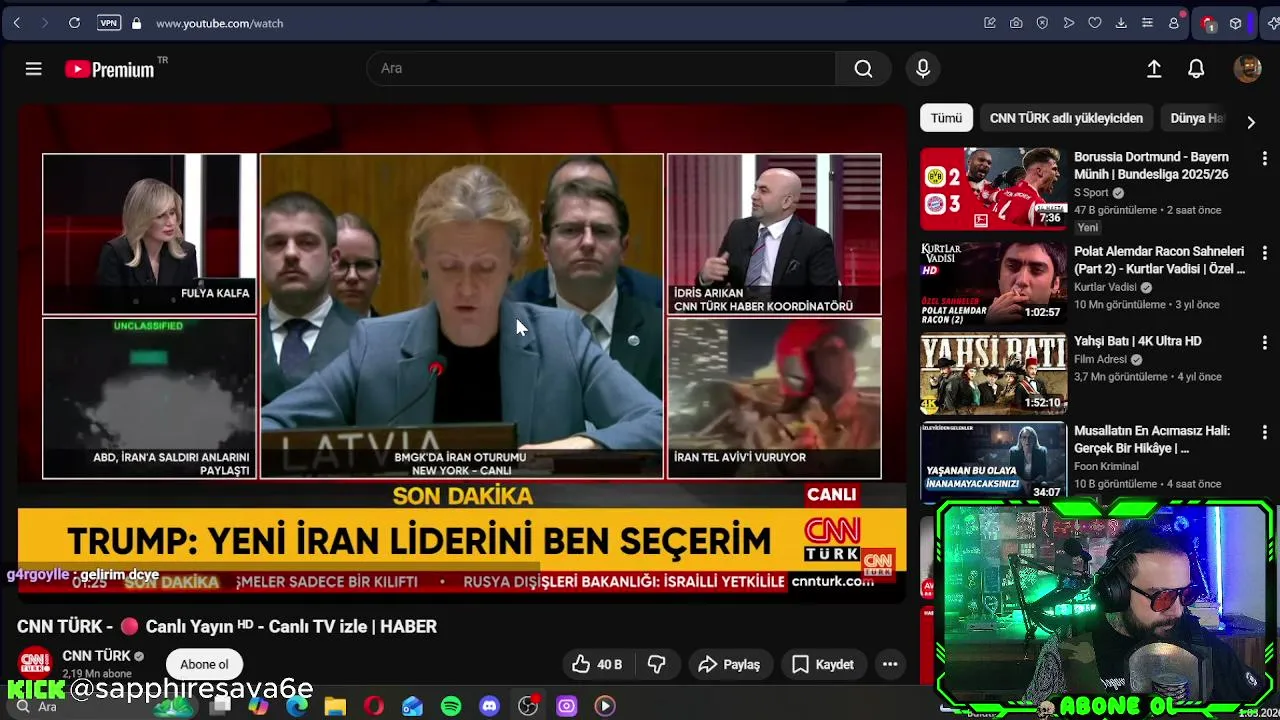Select CNN TÜRK adlı yükleyiciden chip
This screenshot has width=1280, height=720.
tap(1066, 118)
